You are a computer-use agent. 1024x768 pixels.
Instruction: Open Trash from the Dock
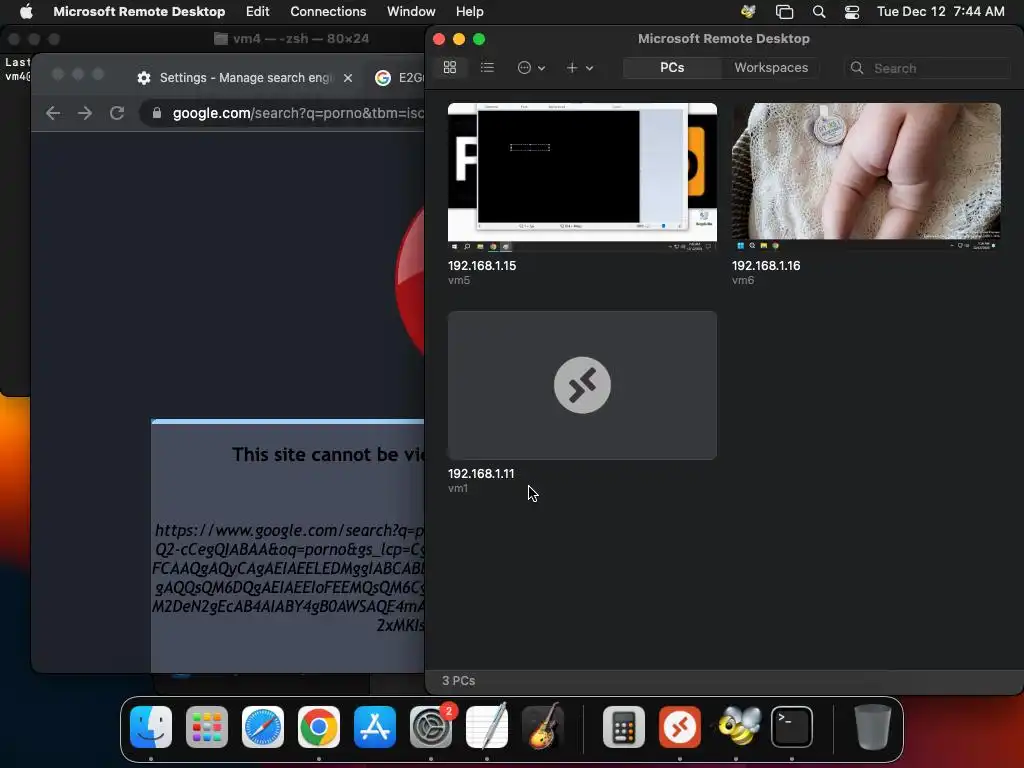coord(872,727)
